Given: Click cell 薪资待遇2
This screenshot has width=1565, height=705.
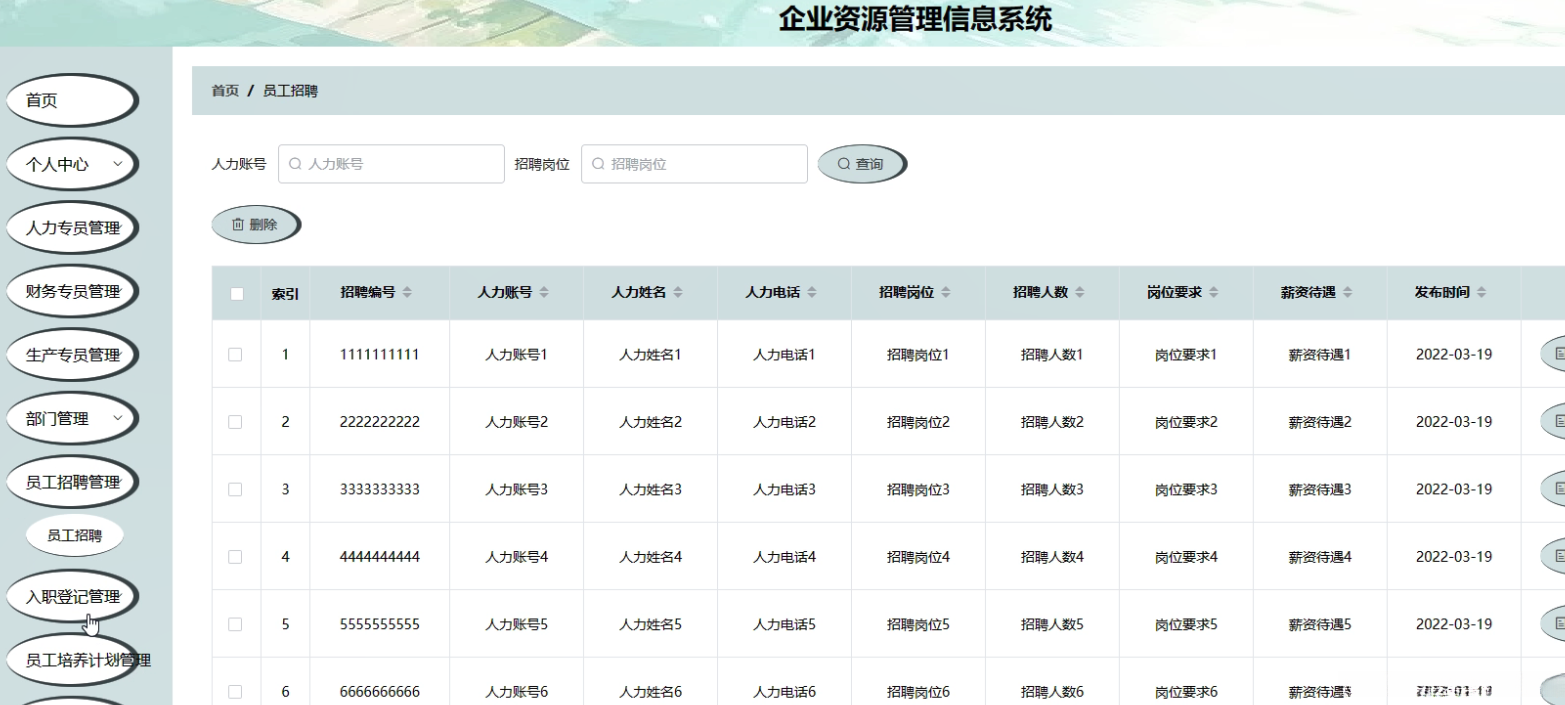Looking at the screenshot, I should point(1320,422).
